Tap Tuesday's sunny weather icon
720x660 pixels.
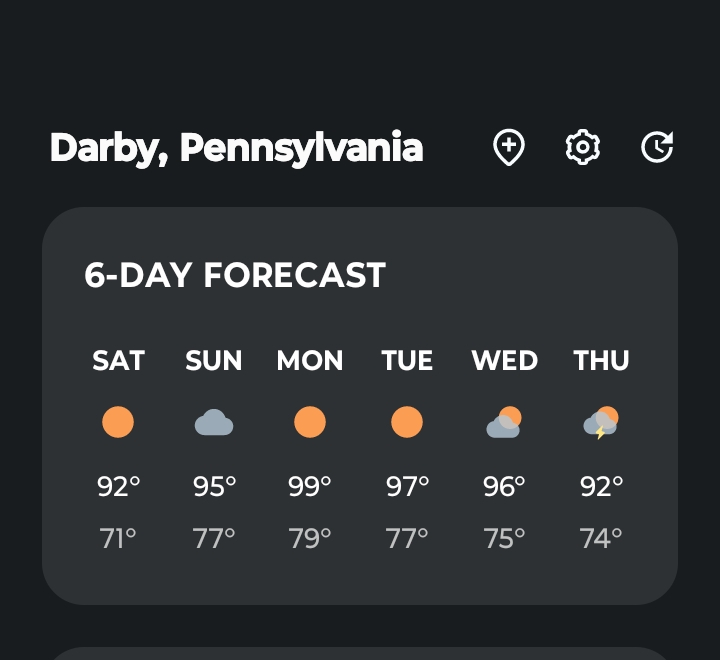click(407, 422)
